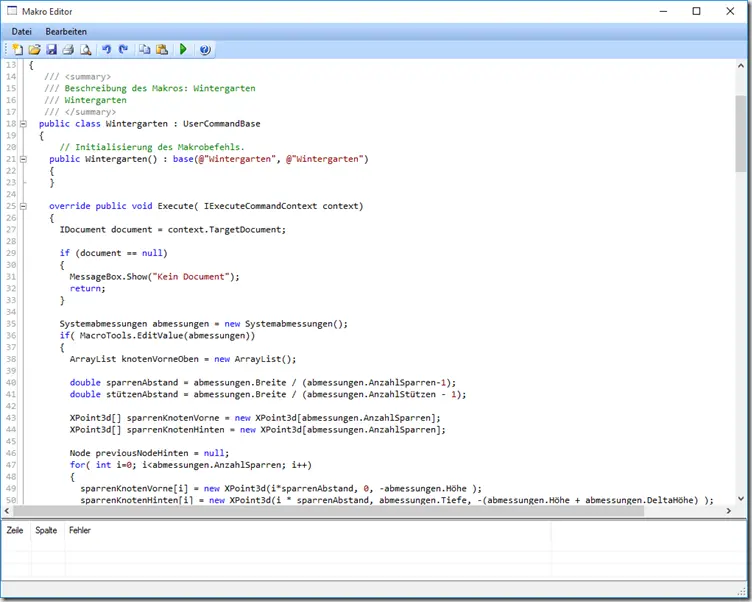Click the Makro Editor window icon
The image size is (752, 602).
coord(12,11)
